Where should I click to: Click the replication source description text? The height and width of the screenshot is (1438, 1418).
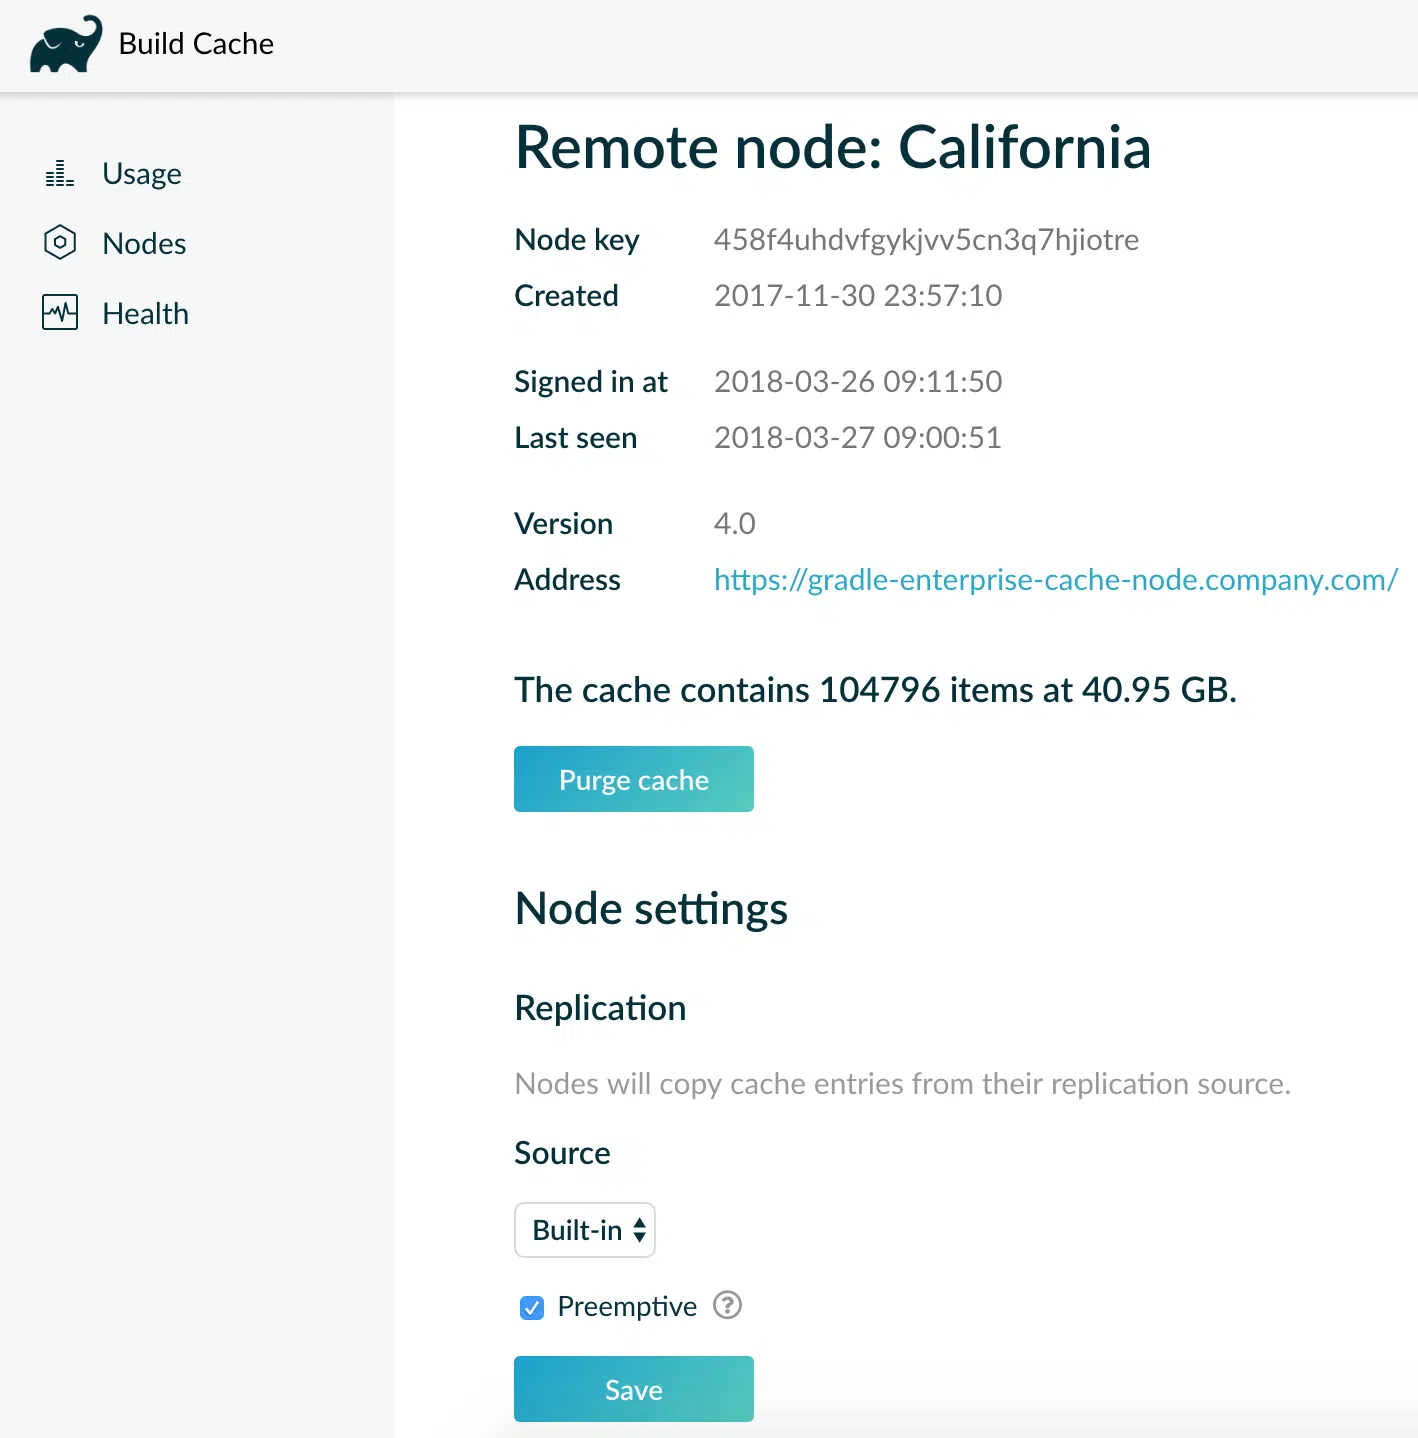coord(902,1084)
